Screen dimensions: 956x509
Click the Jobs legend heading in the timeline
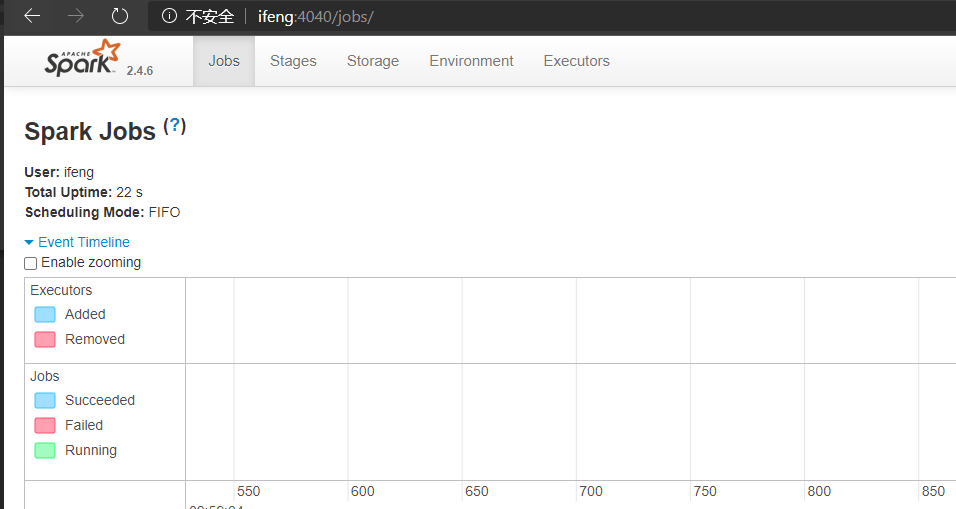click(45, 376)
